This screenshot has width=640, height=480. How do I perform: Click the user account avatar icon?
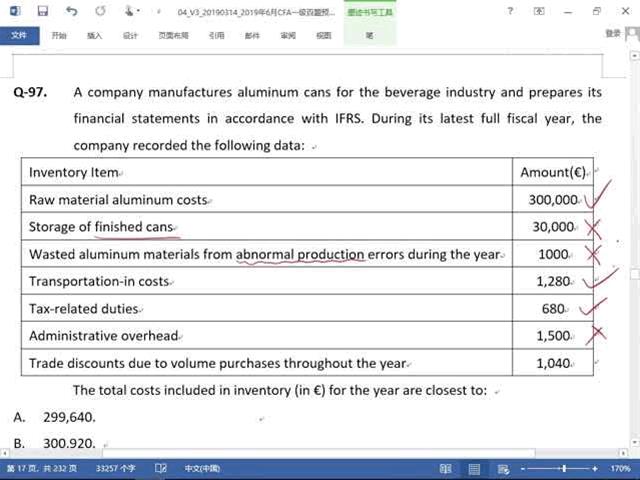pyautogui.click(x=632, y=33)
